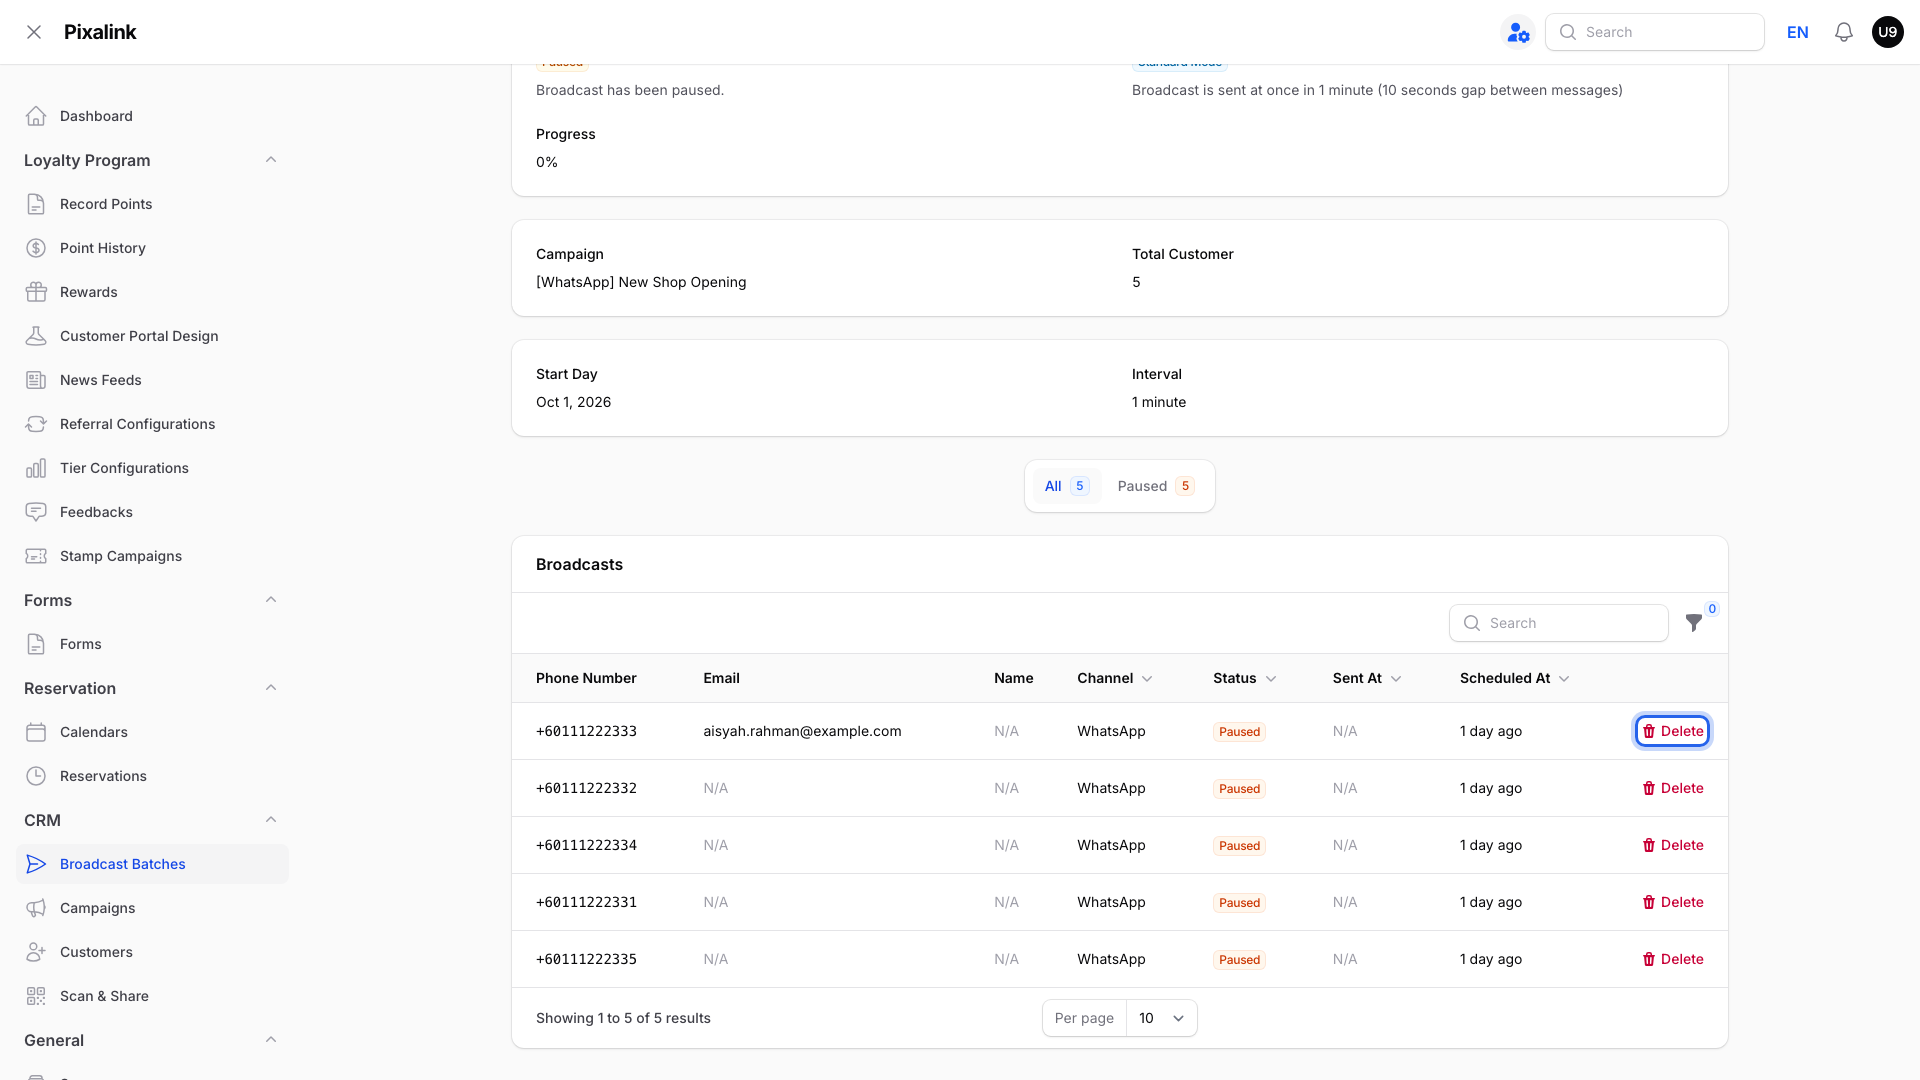The image size is (1920, 1080).
Task: Delete broadcast for +60111222335
Action: coord(1673,959)
